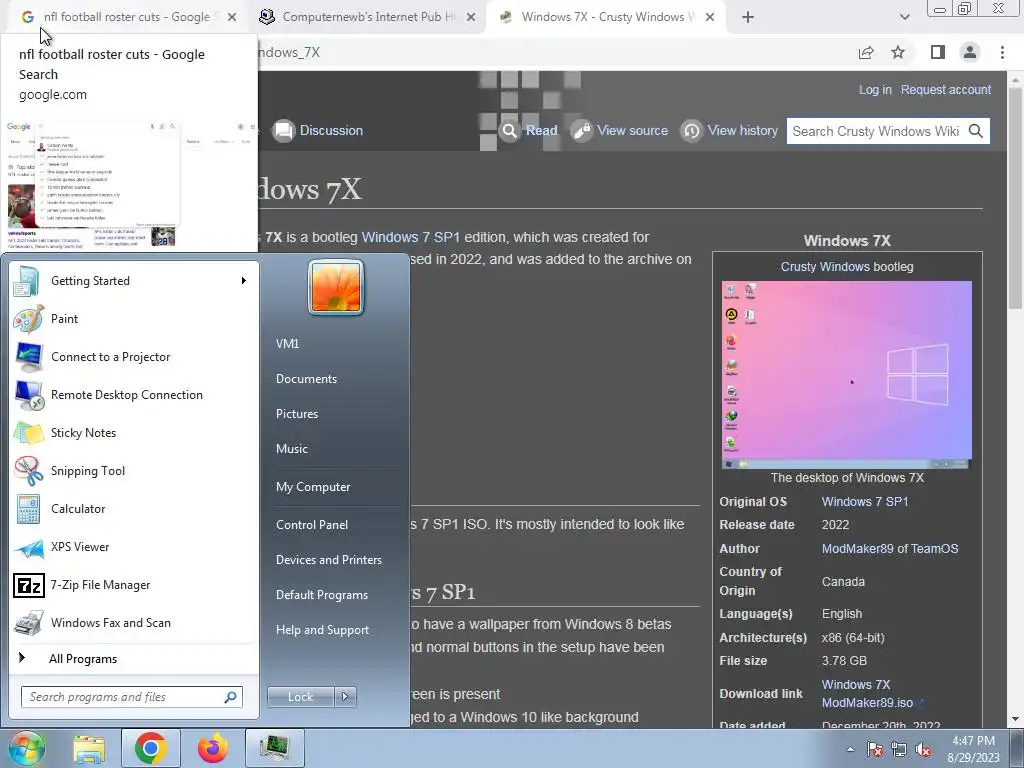
Task: Click the muted volume tray icon
Action: point(923,750)
